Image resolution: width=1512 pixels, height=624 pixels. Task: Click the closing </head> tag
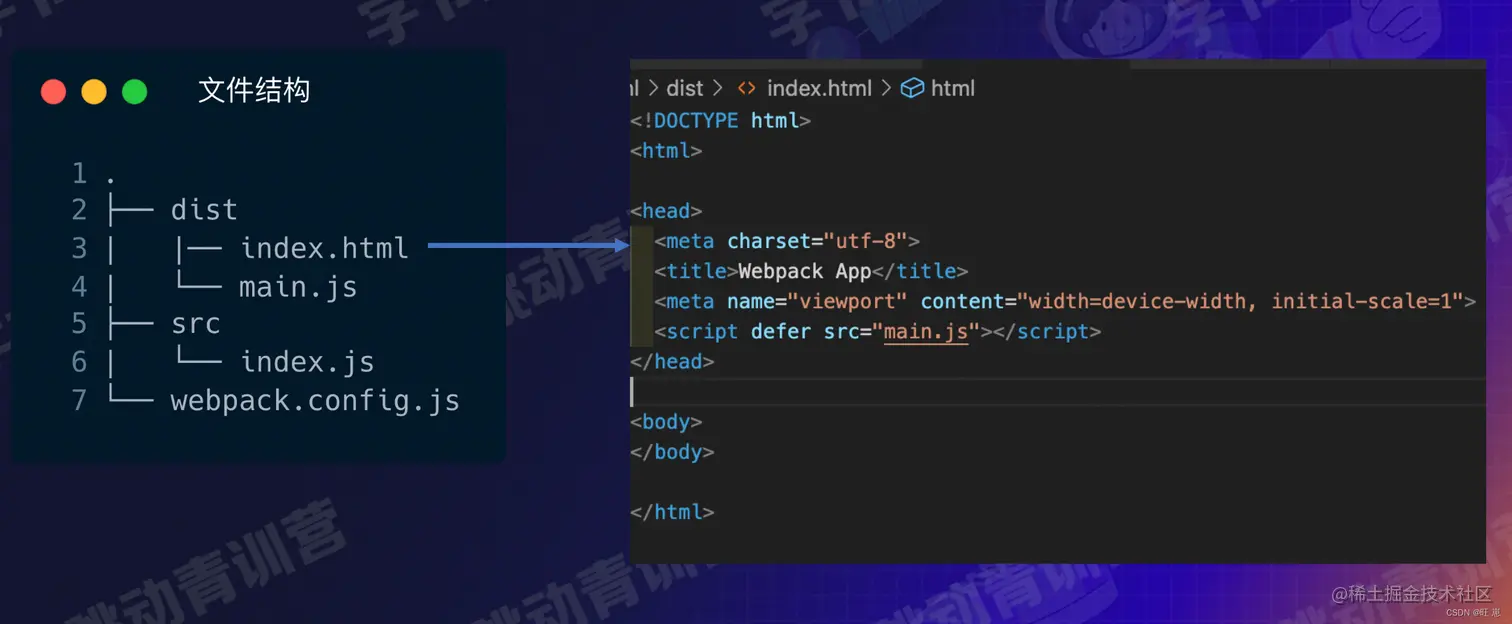672,361
